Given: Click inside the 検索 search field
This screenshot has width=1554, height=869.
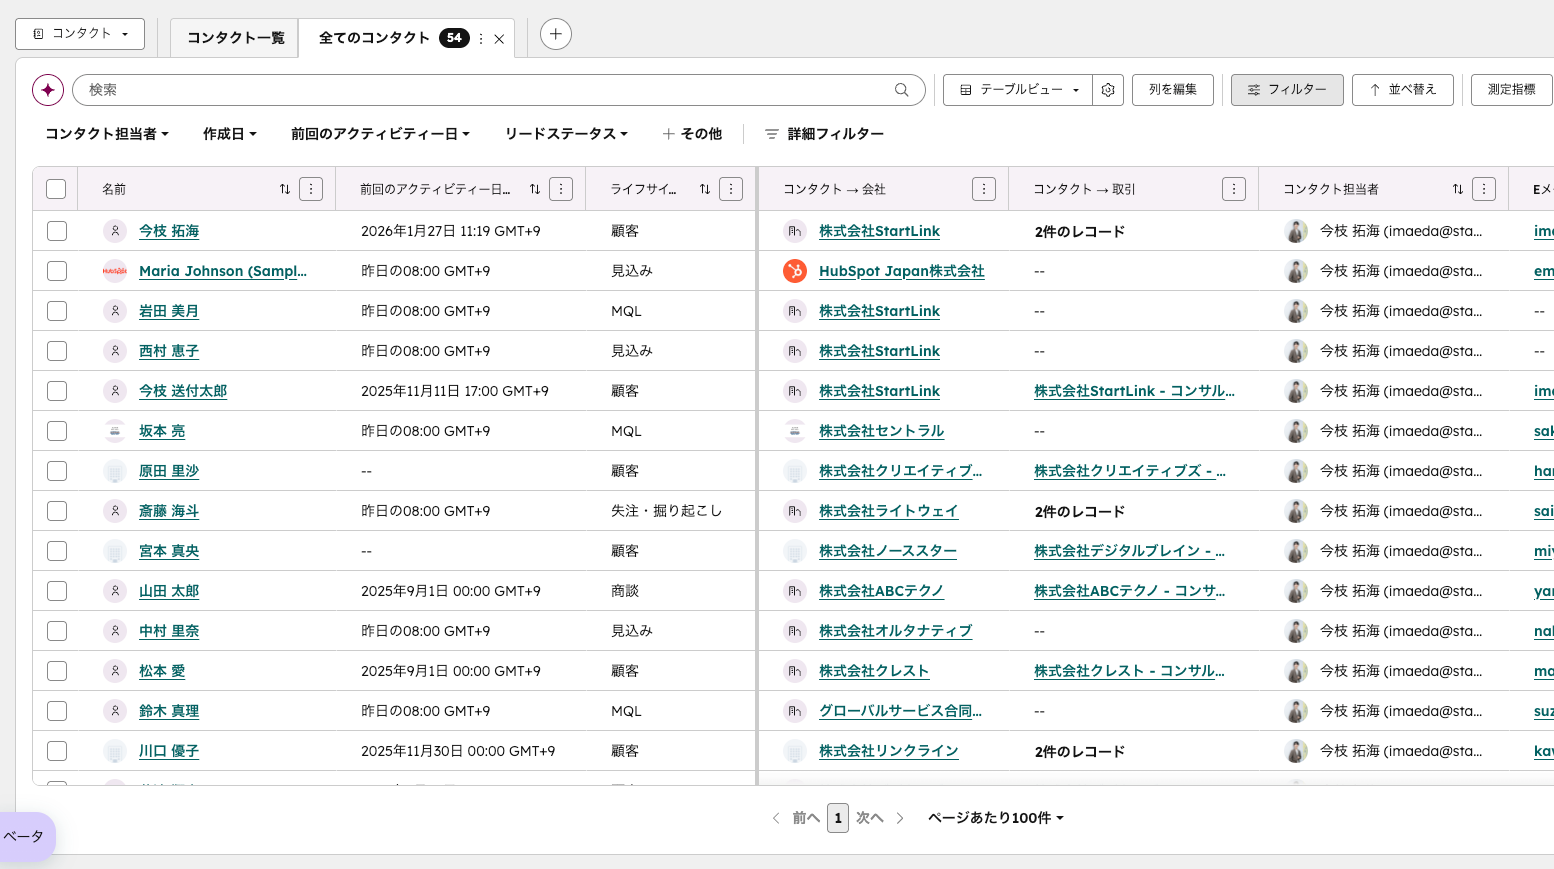Looking at the screenshot, I should 400,90.
